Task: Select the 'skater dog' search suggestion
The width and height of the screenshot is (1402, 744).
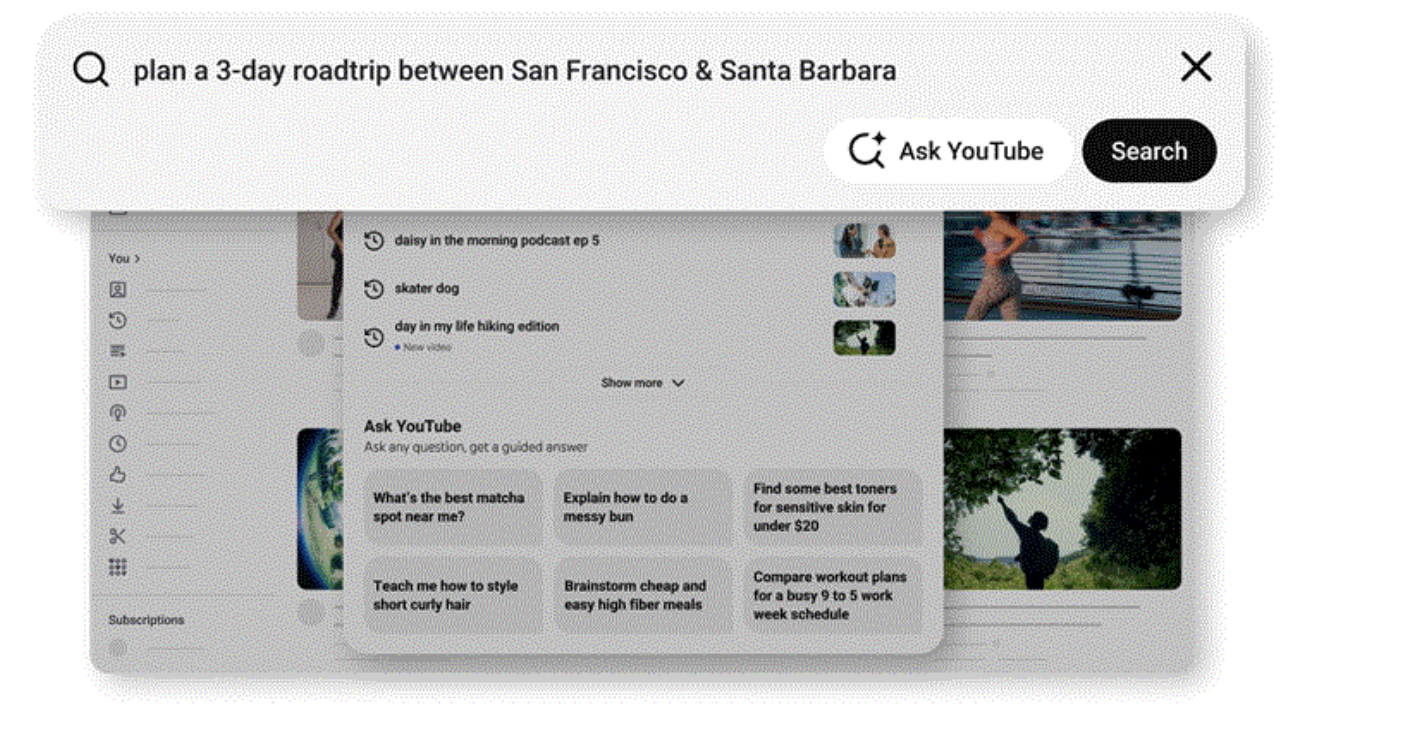Action: (x=427, y=288)
